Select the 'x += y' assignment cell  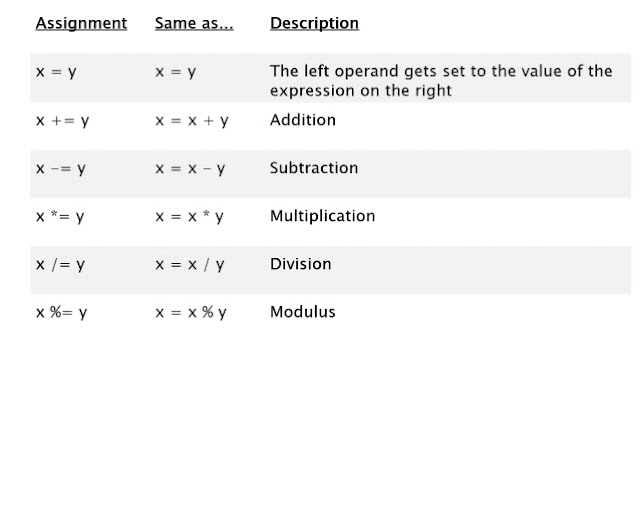(x=62, y=121)
